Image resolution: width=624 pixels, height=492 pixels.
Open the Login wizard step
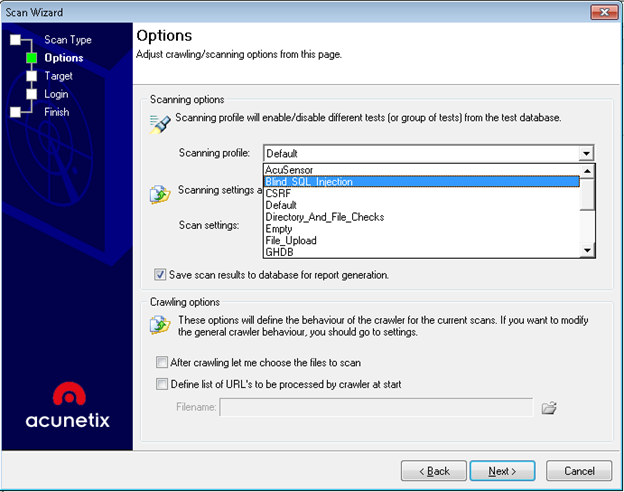[x=56, y=94]
